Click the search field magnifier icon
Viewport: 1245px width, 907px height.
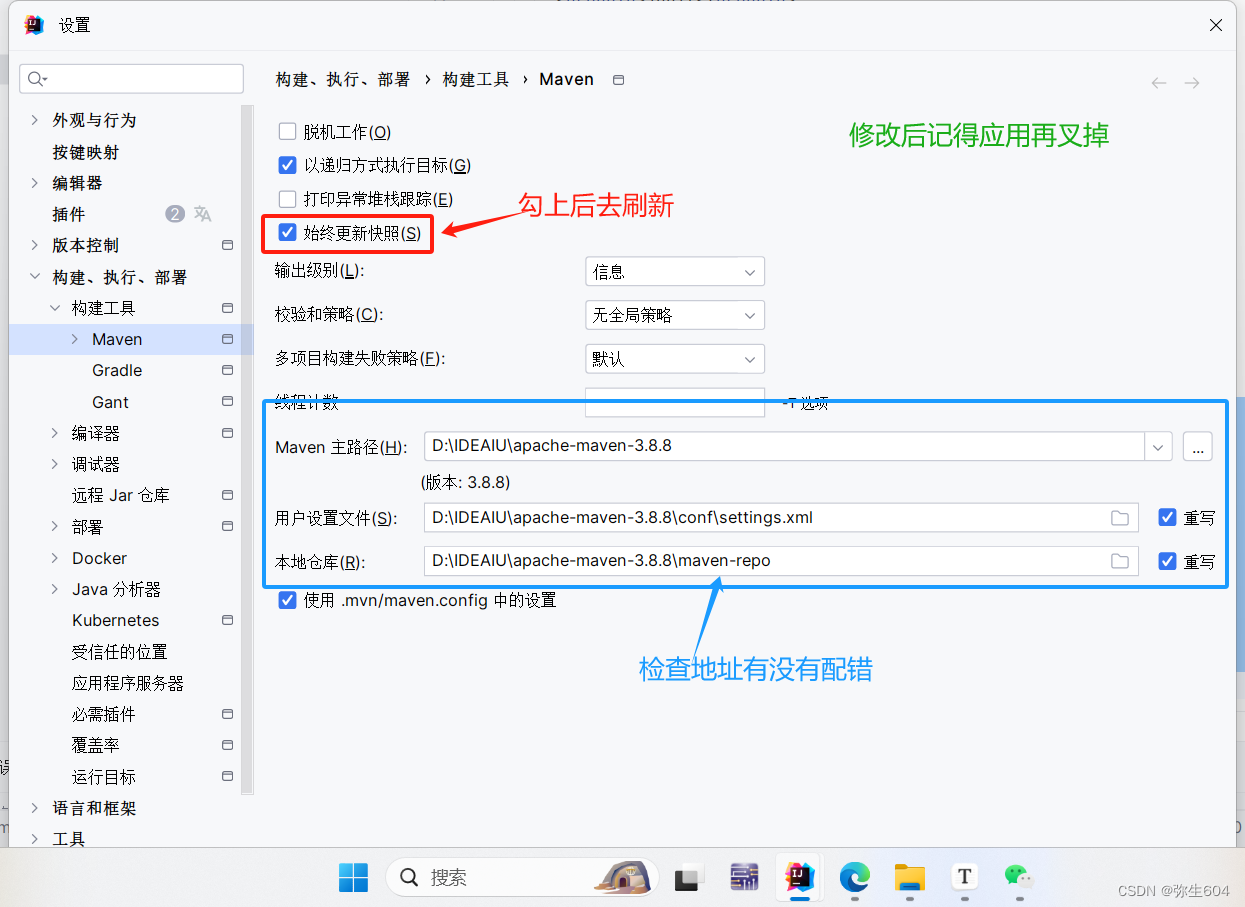click(37, 79)
